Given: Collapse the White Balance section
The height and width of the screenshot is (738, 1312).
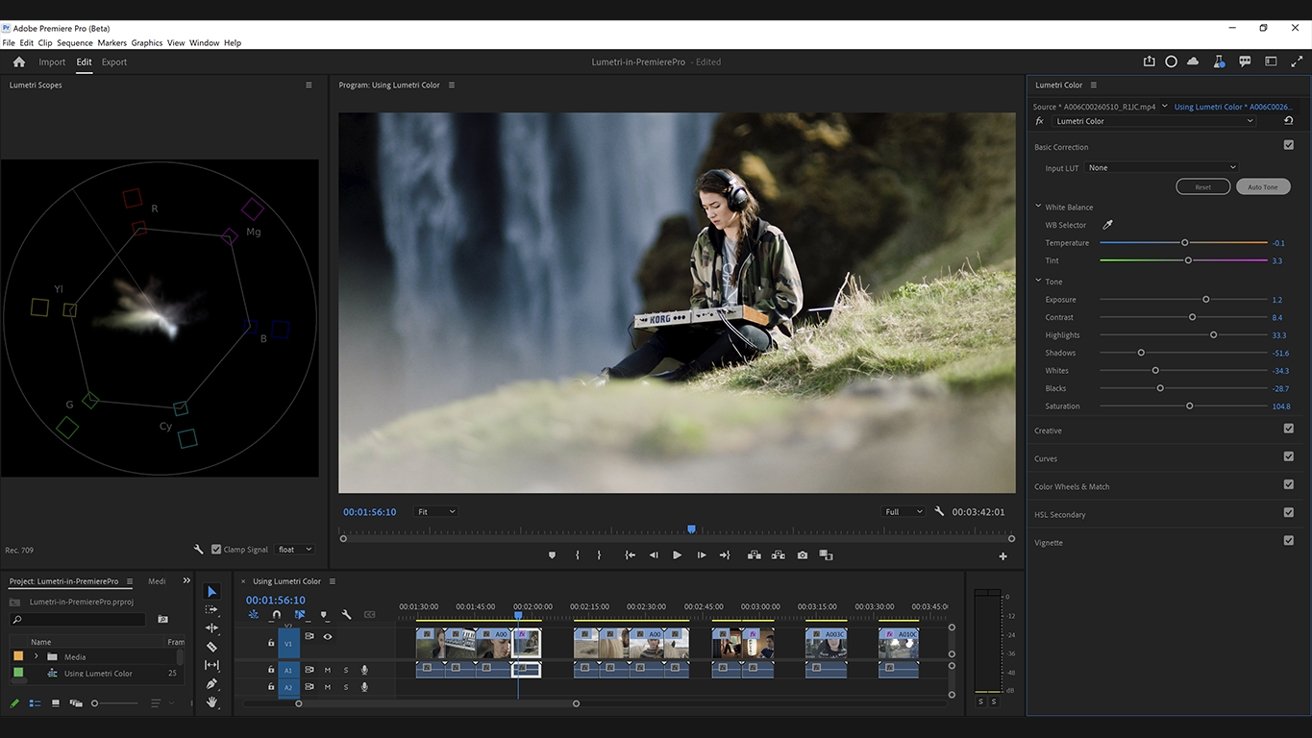Looking at the screenshot, I should tap(1038, 207).
